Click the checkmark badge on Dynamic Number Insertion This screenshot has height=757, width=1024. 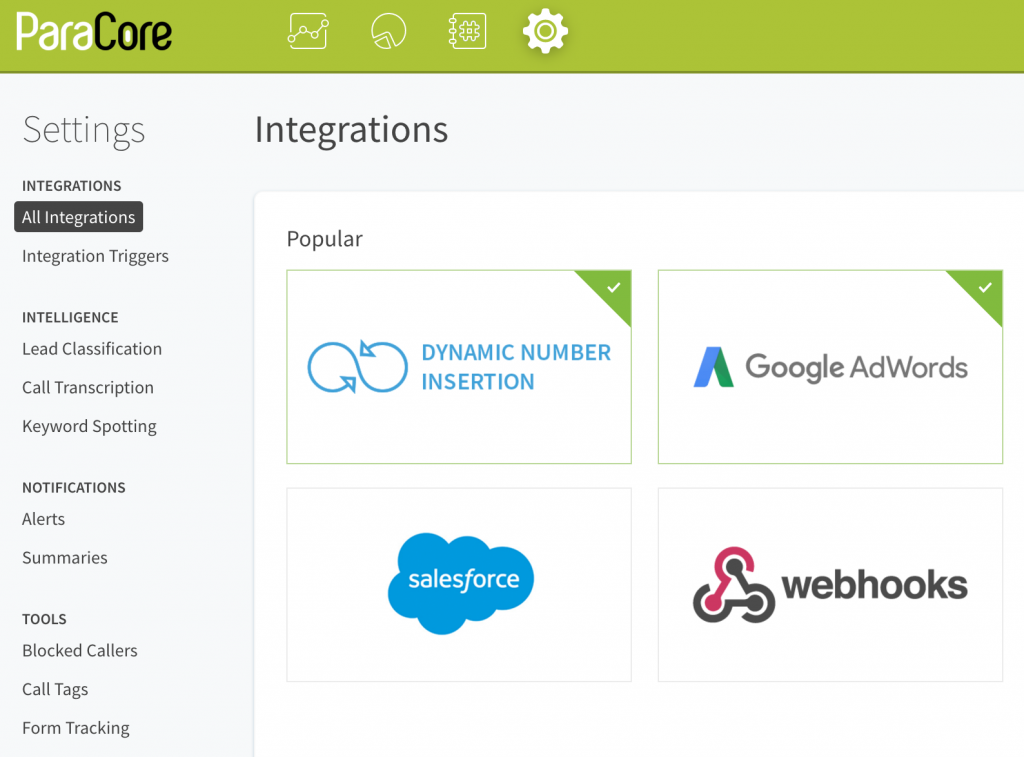pos(613,288)
